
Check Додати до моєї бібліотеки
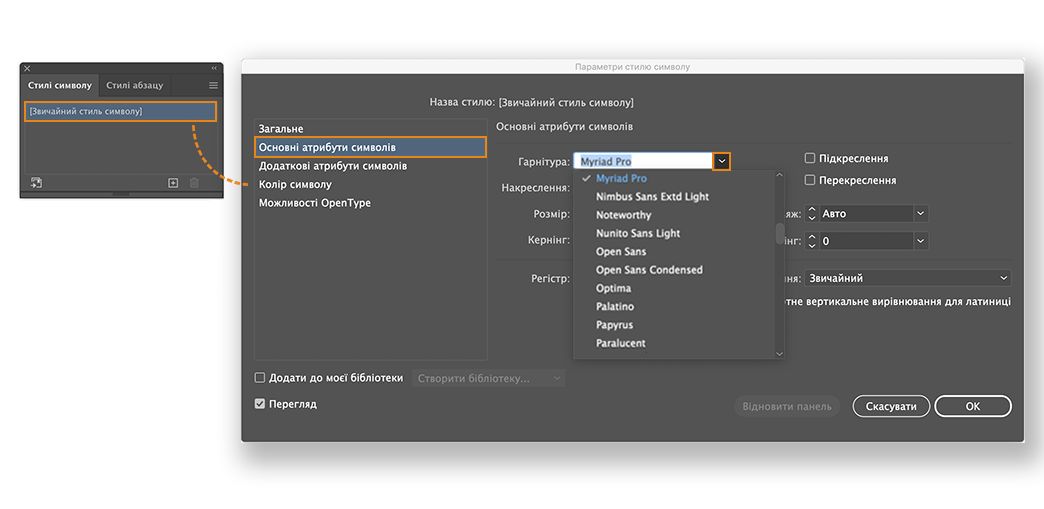coord(260,378)
